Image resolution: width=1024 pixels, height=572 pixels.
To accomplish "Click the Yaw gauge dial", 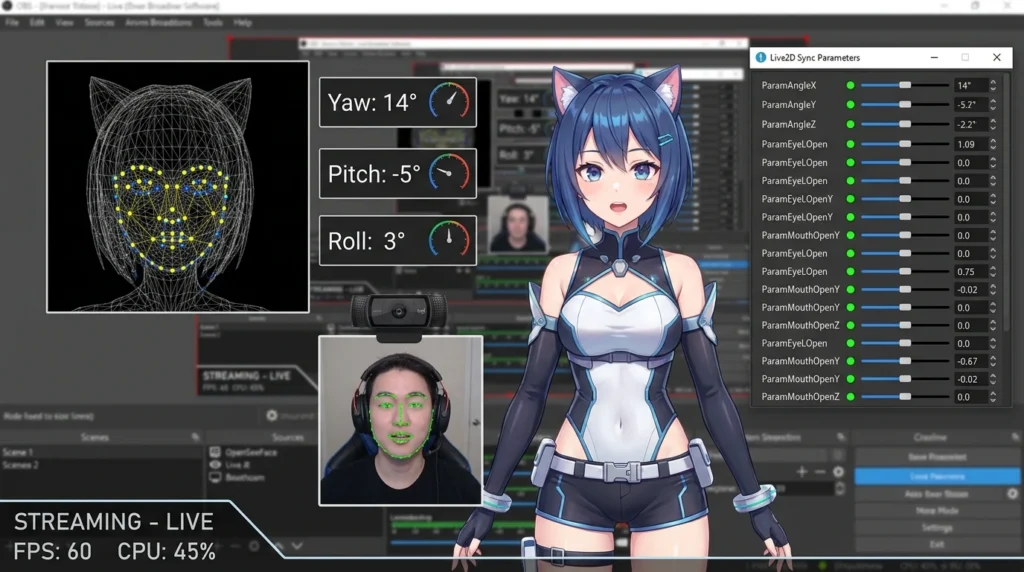I will point(449,103).
